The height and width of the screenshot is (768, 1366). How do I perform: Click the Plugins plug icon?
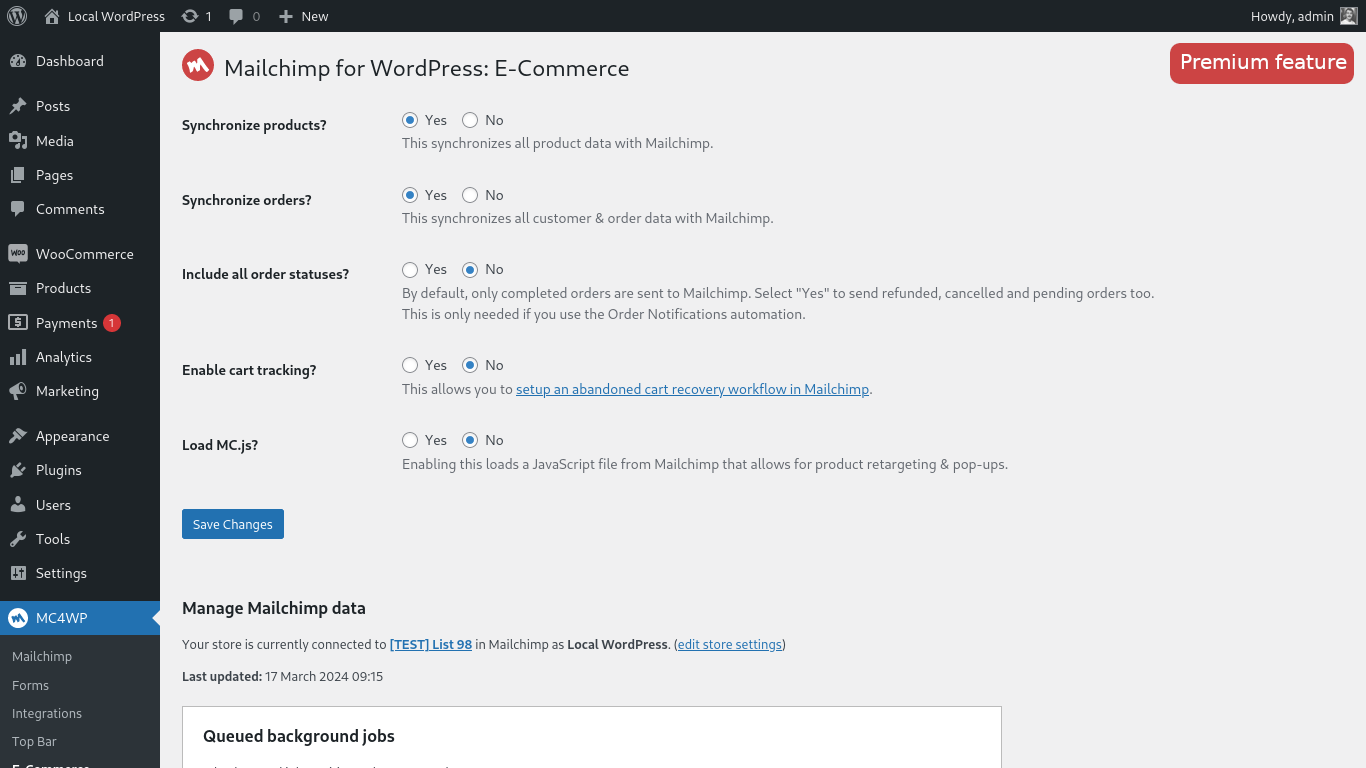coord(18,470)
